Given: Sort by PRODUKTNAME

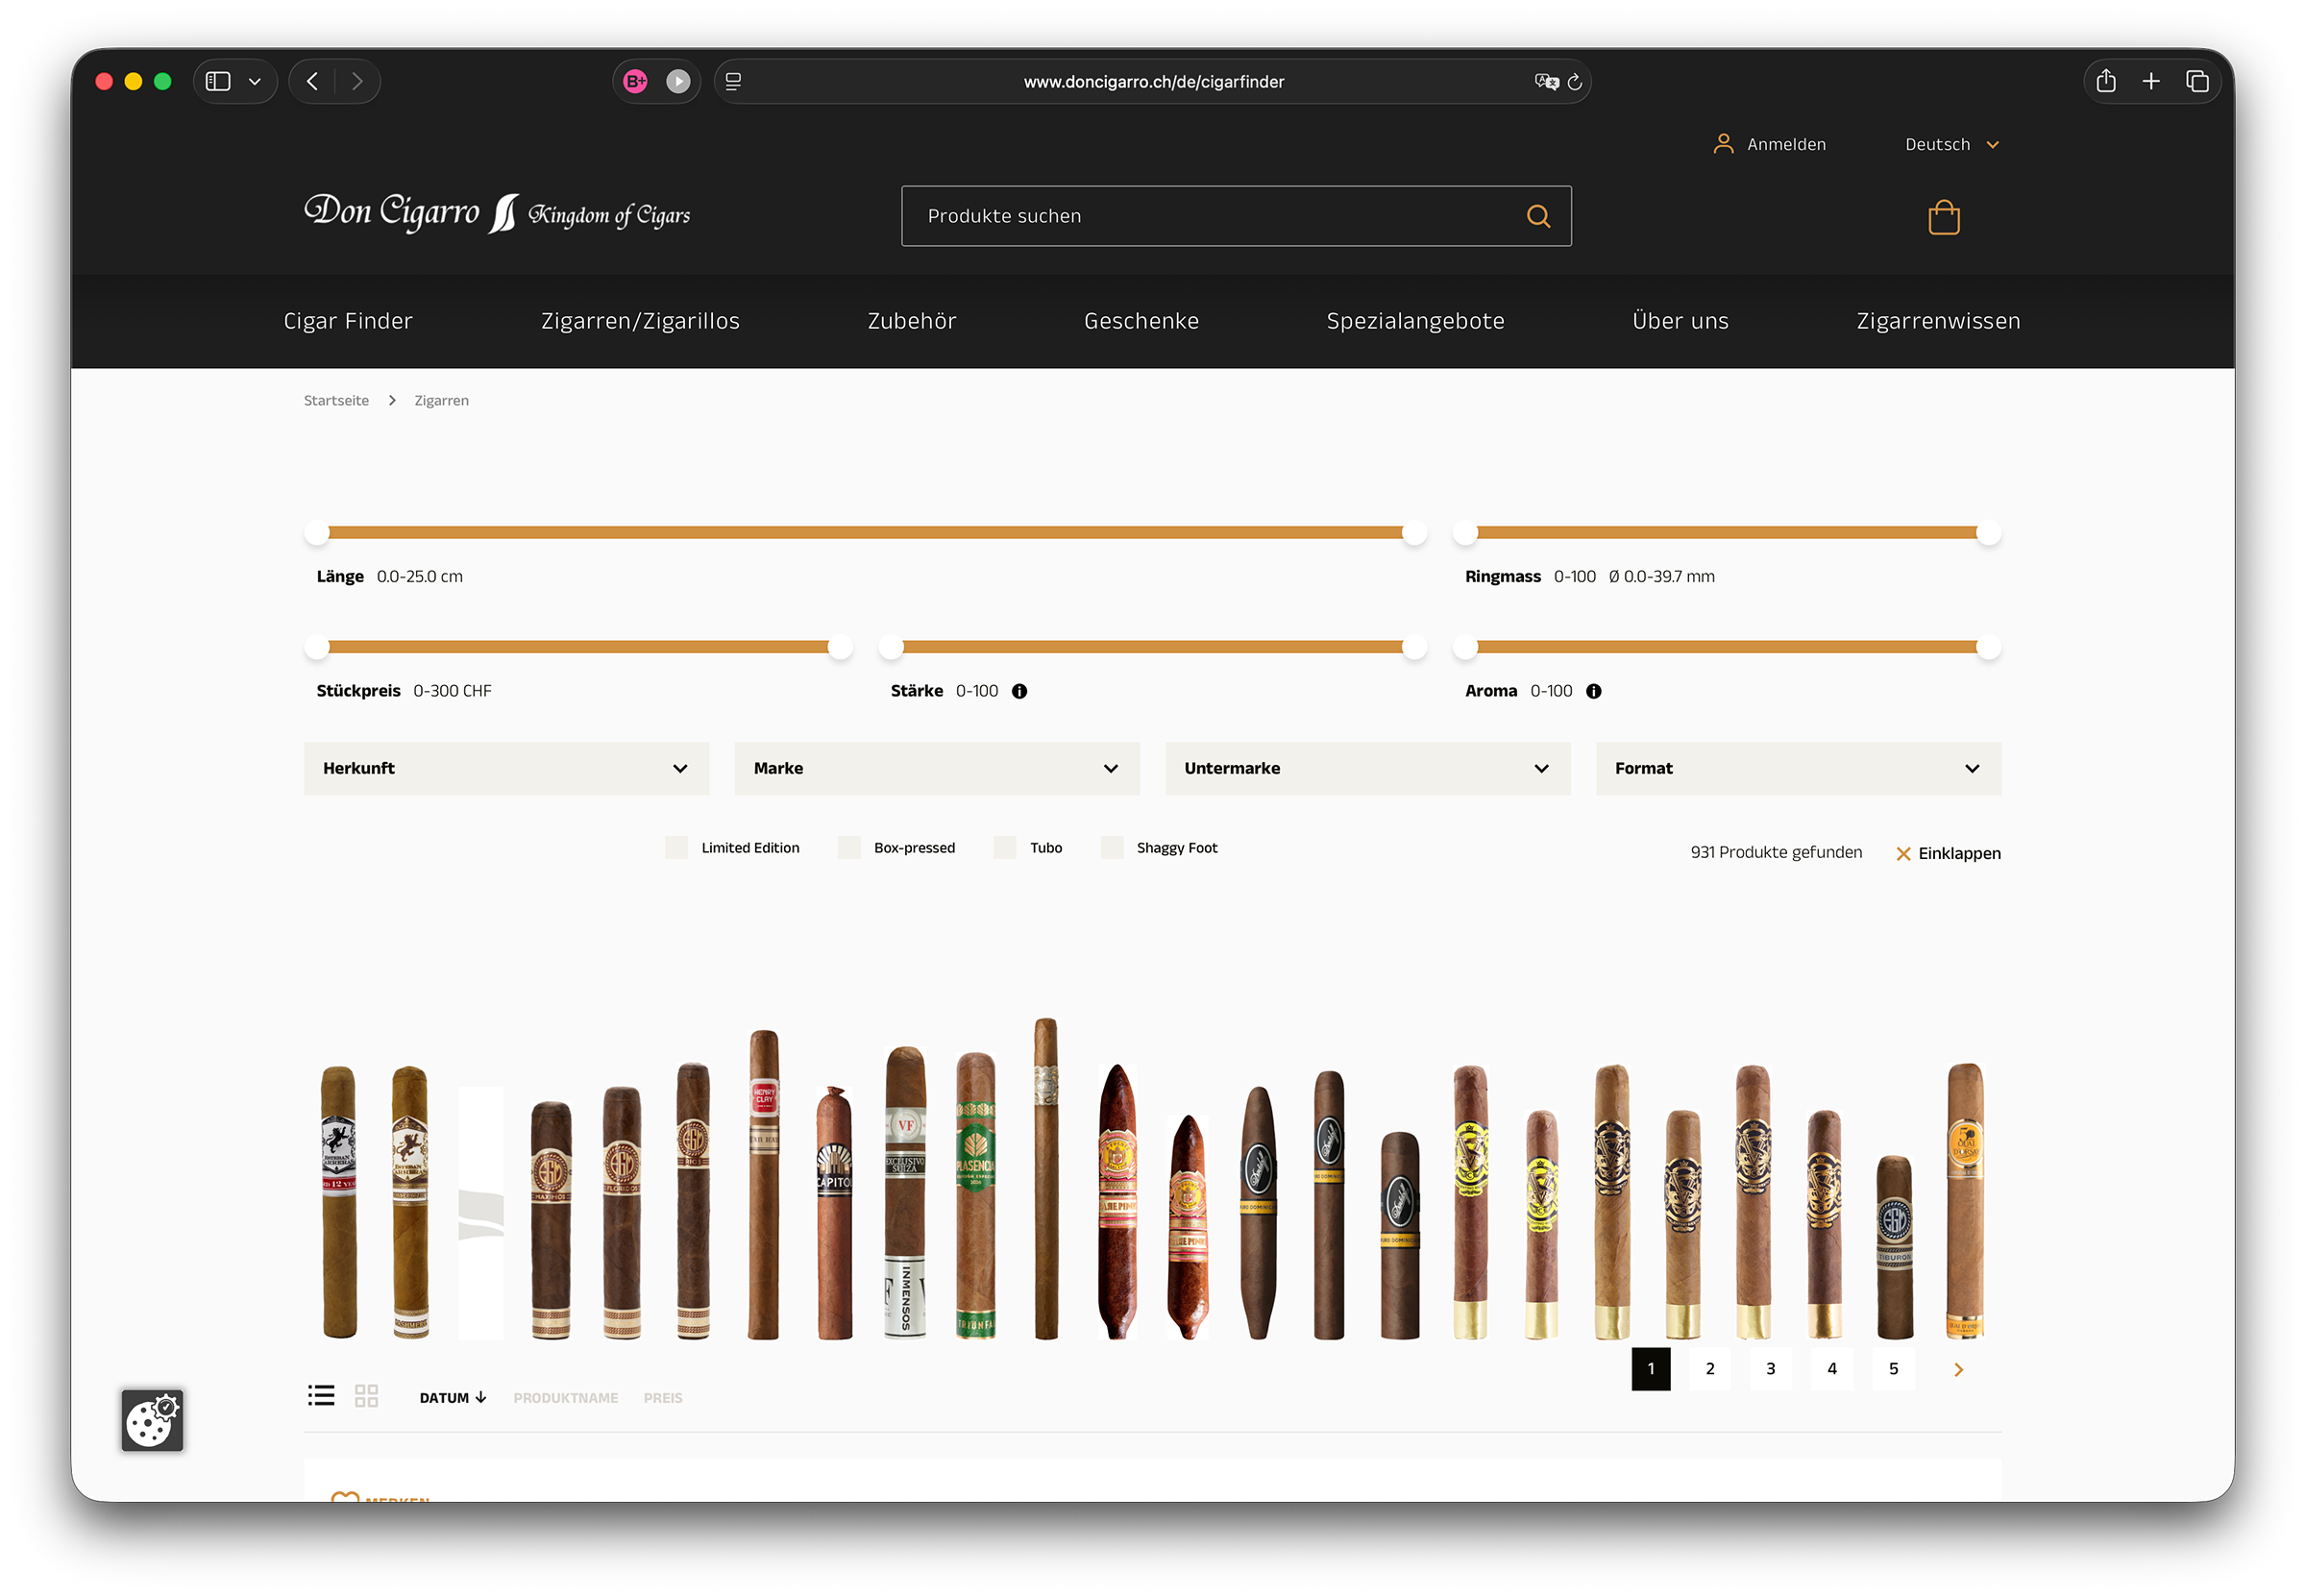Looking at the screenshot, I should [x=566, y=1398].
